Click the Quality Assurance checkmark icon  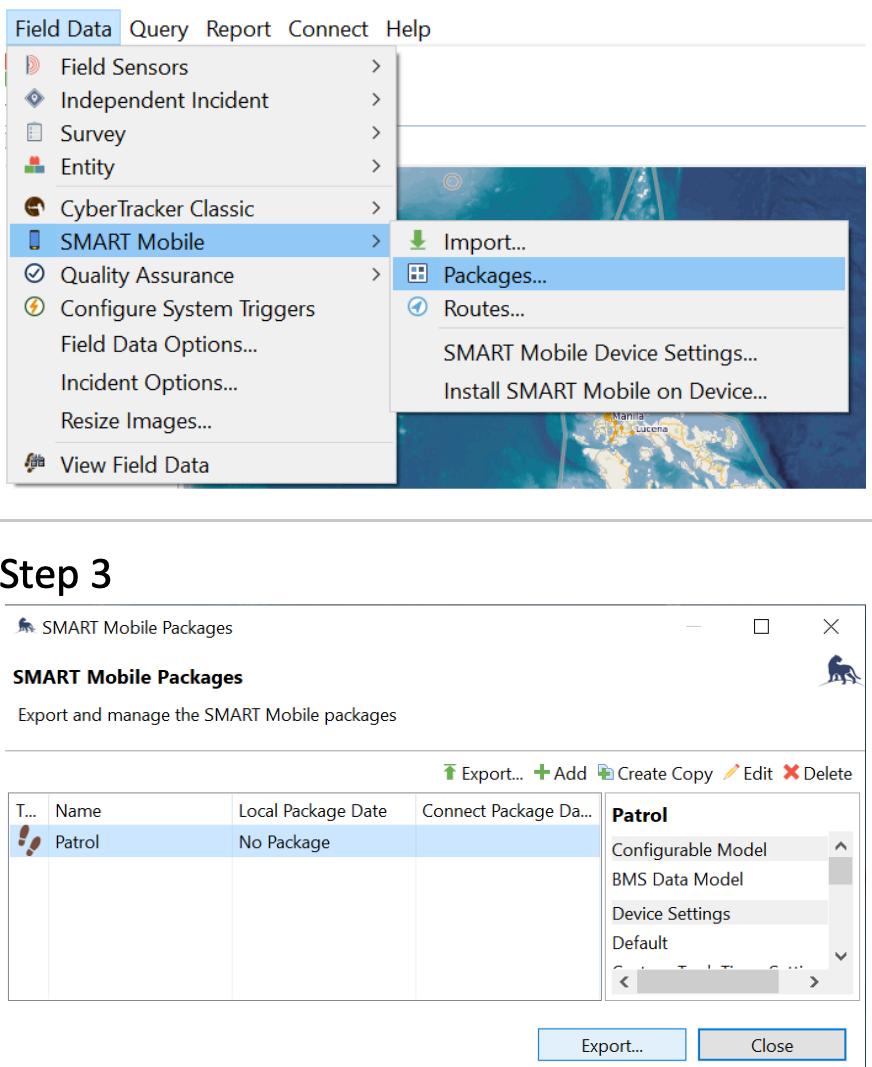coord(34,274)
